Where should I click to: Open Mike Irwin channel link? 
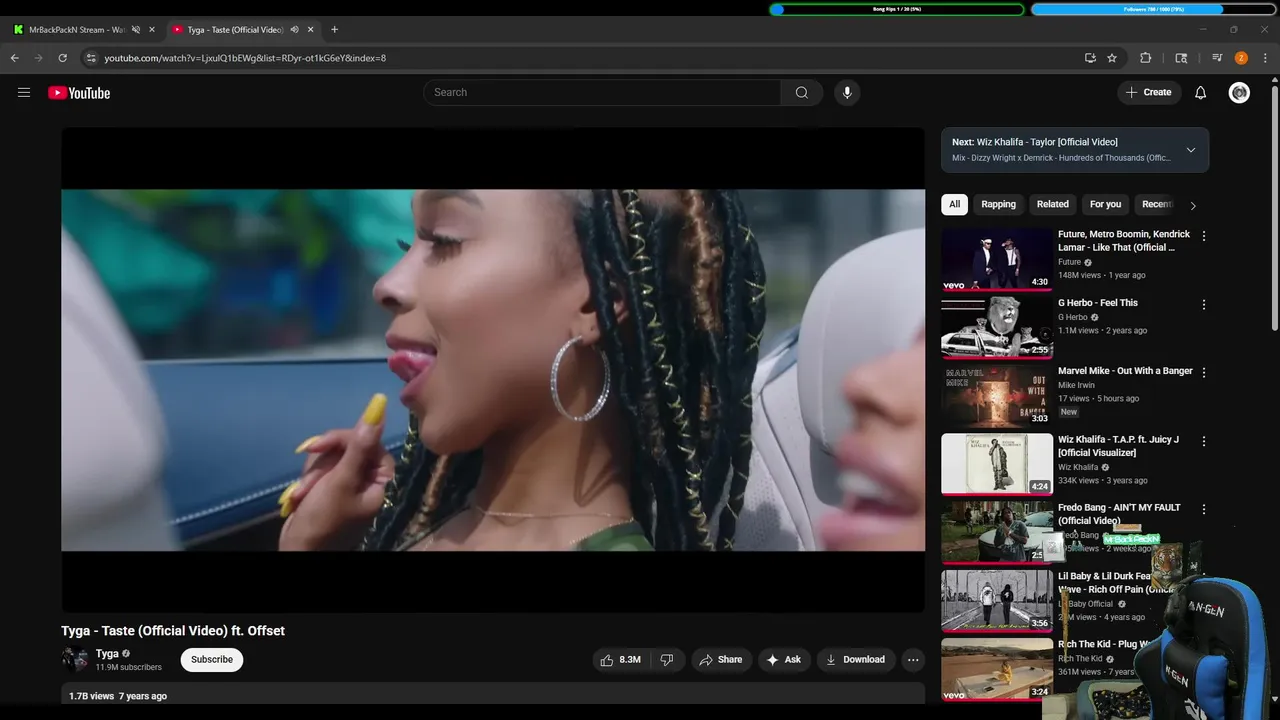coord(1076,385)
